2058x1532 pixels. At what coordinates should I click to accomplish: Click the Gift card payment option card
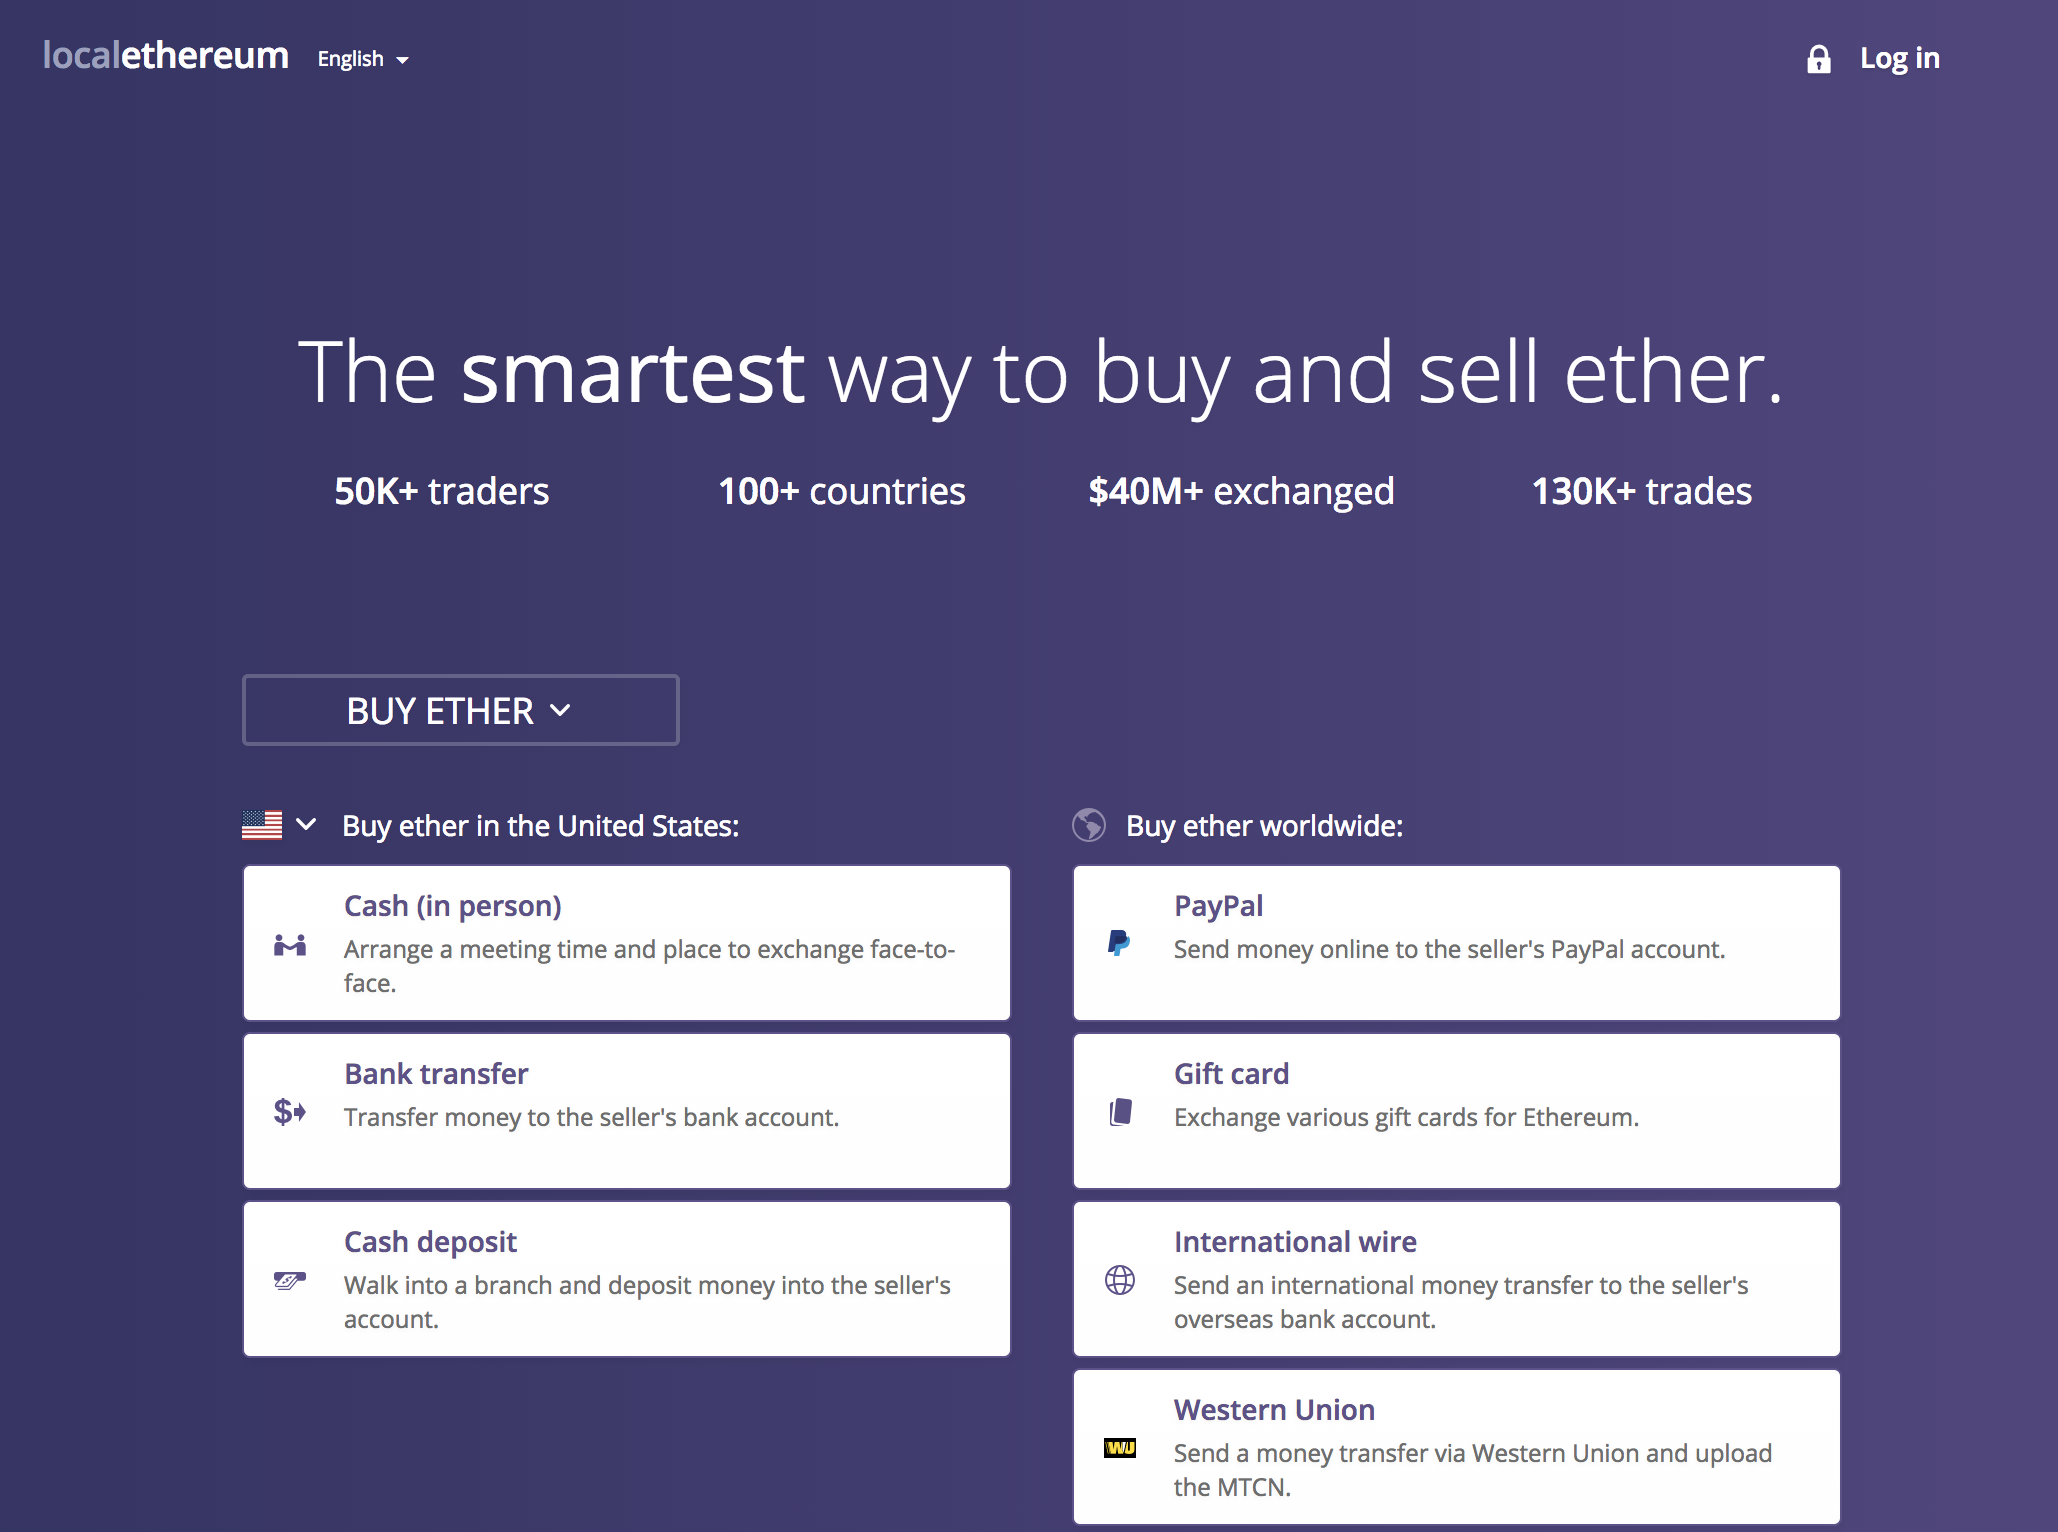coord(1455,1110)
